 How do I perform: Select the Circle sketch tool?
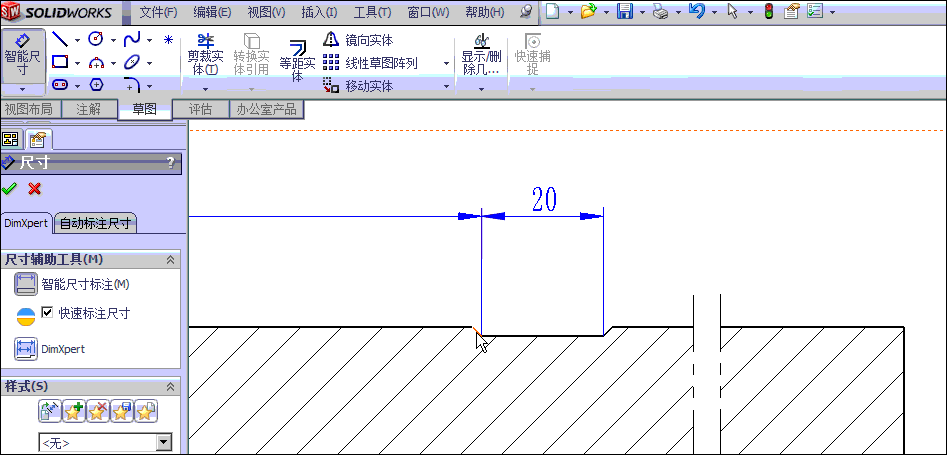(x=95, y=39)
